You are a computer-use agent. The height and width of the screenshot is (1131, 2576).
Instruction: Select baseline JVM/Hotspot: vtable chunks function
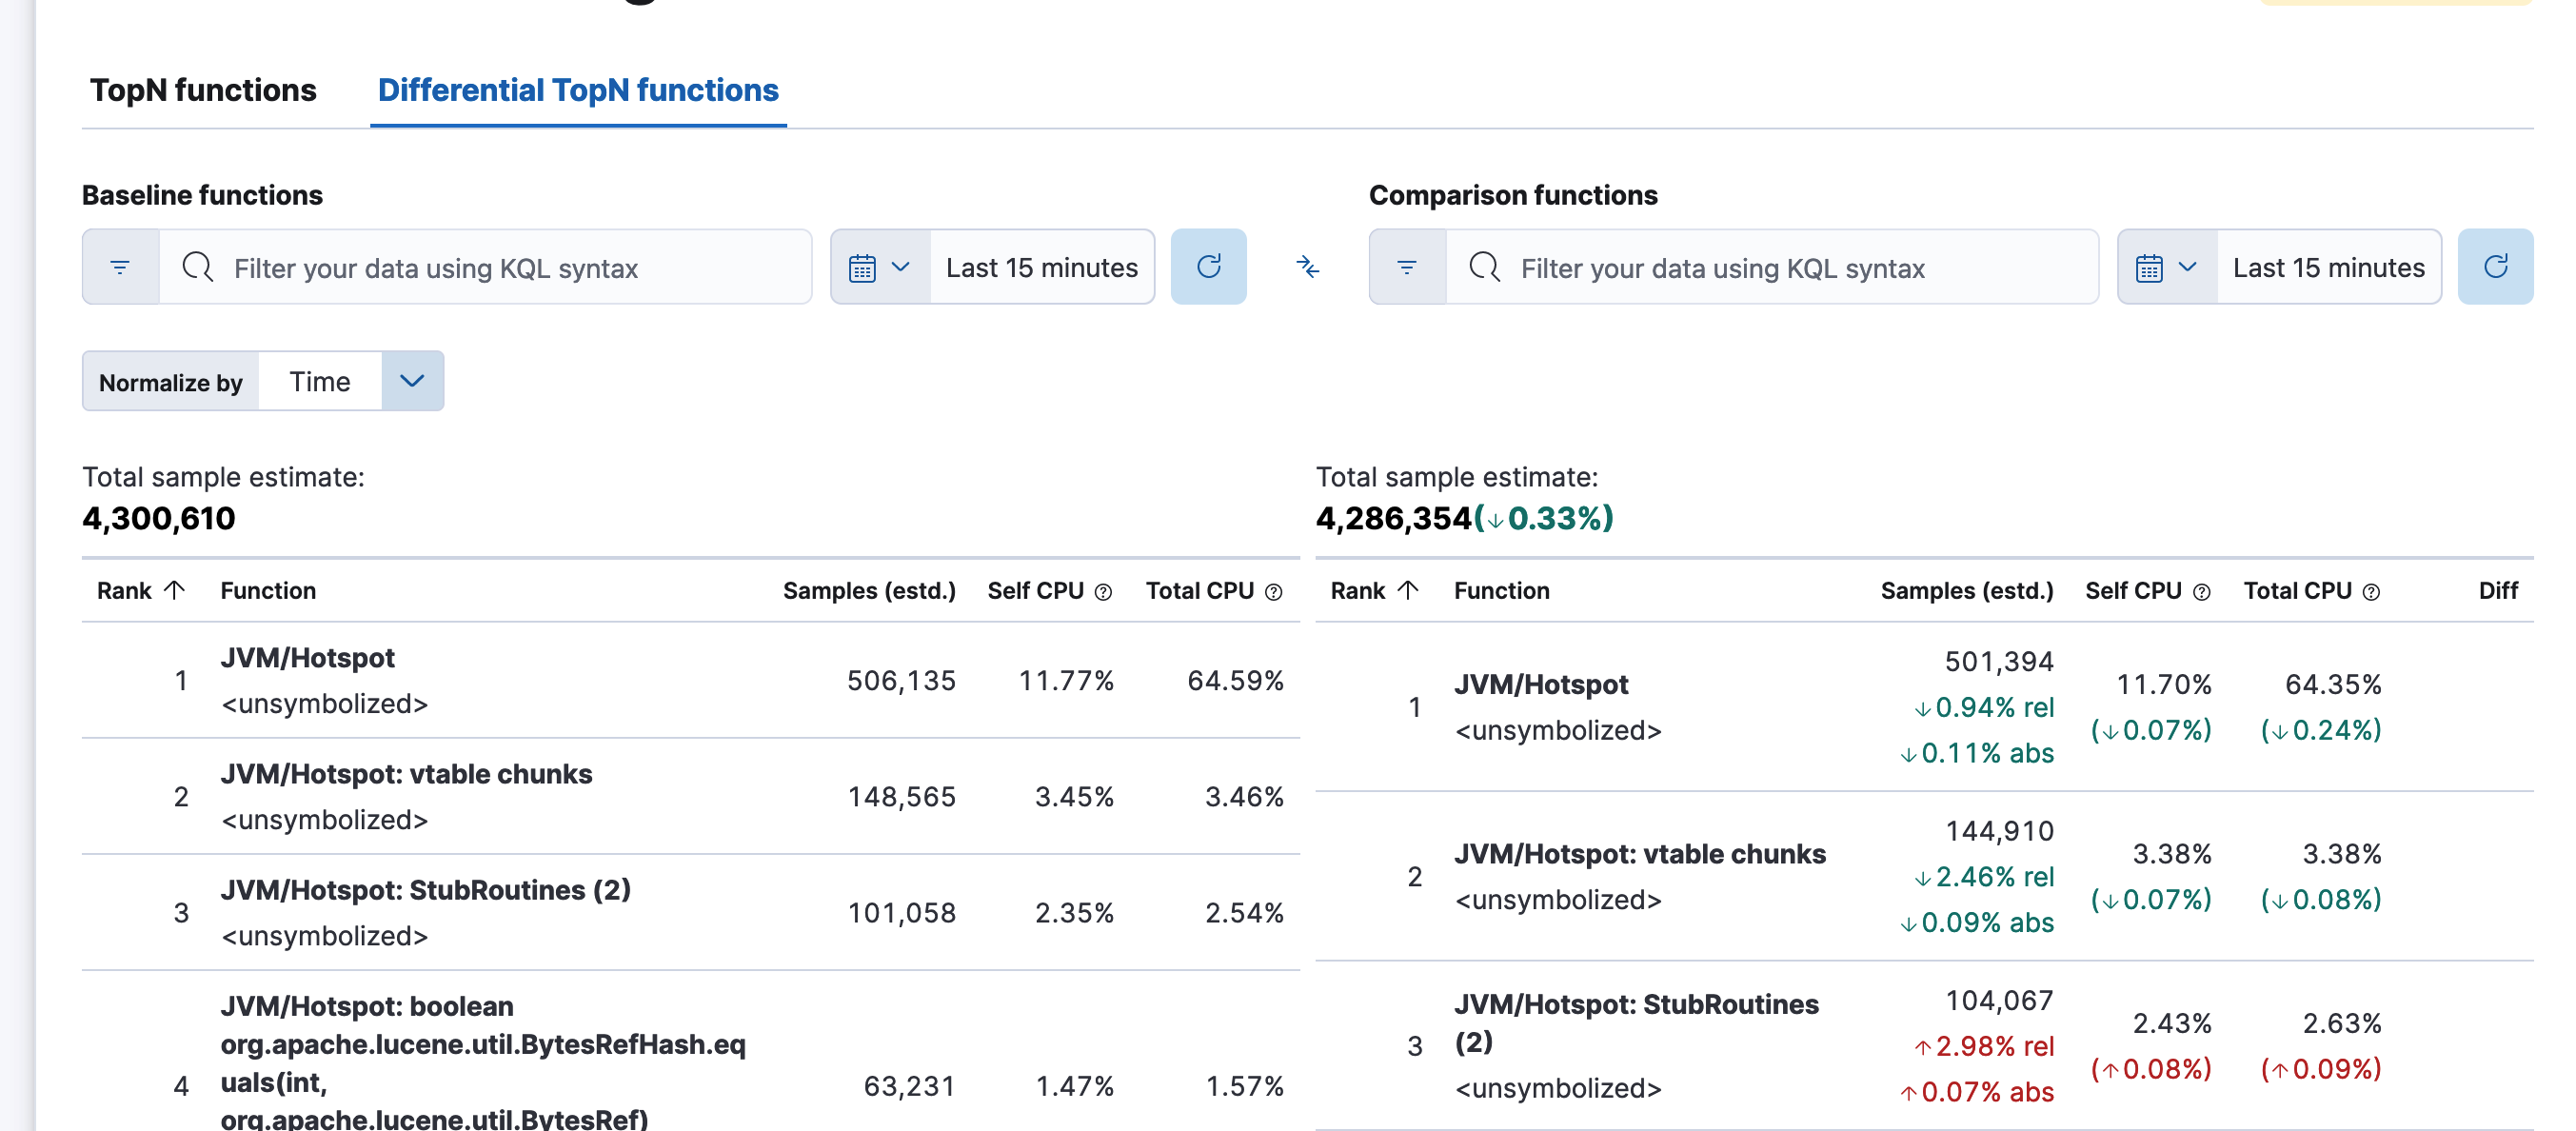406,773
